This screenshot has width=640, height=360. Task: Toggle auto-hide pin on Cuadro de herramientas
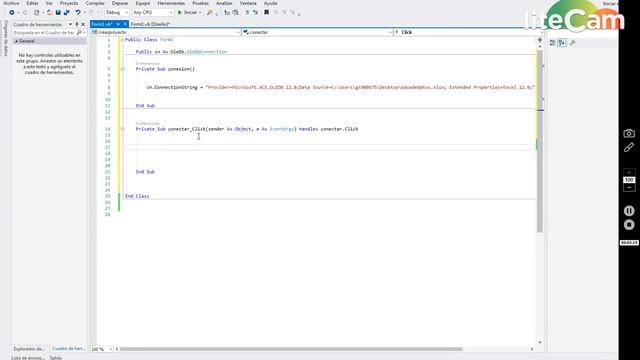(x=76, y=24)
